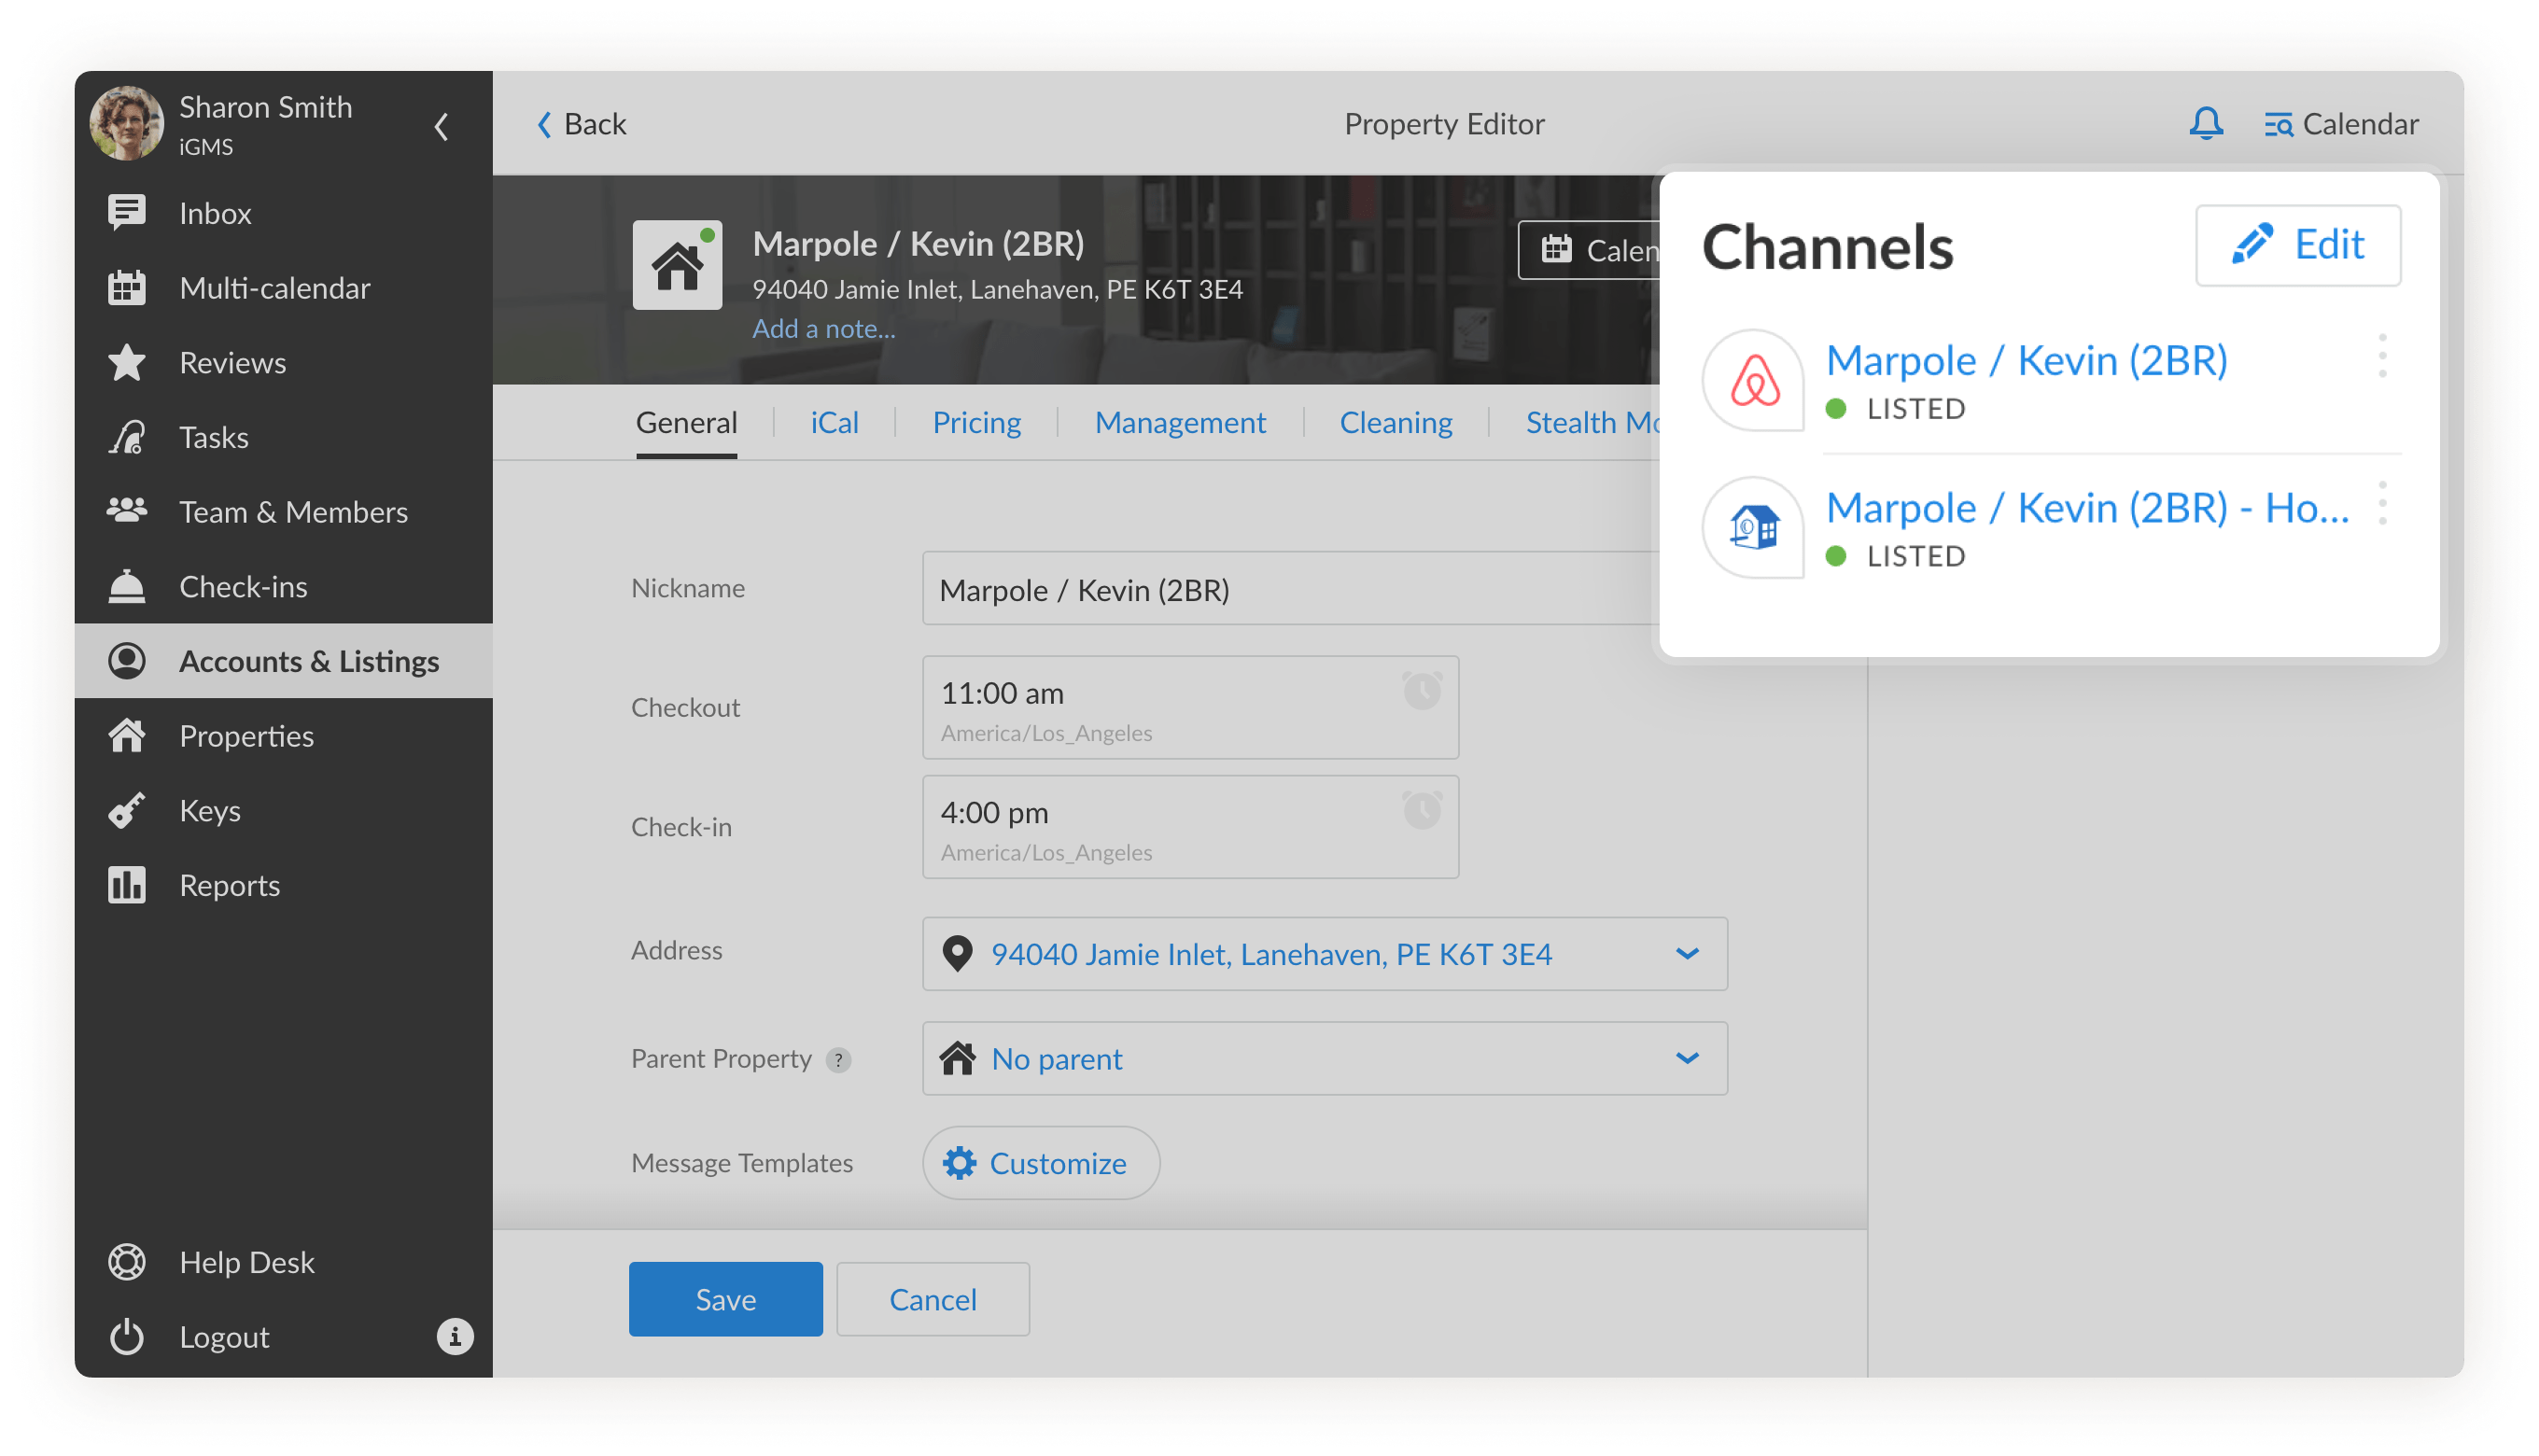2539x1456 pixels.
Task: Switch to the Stealth Mode tab
Action: 1593,423
